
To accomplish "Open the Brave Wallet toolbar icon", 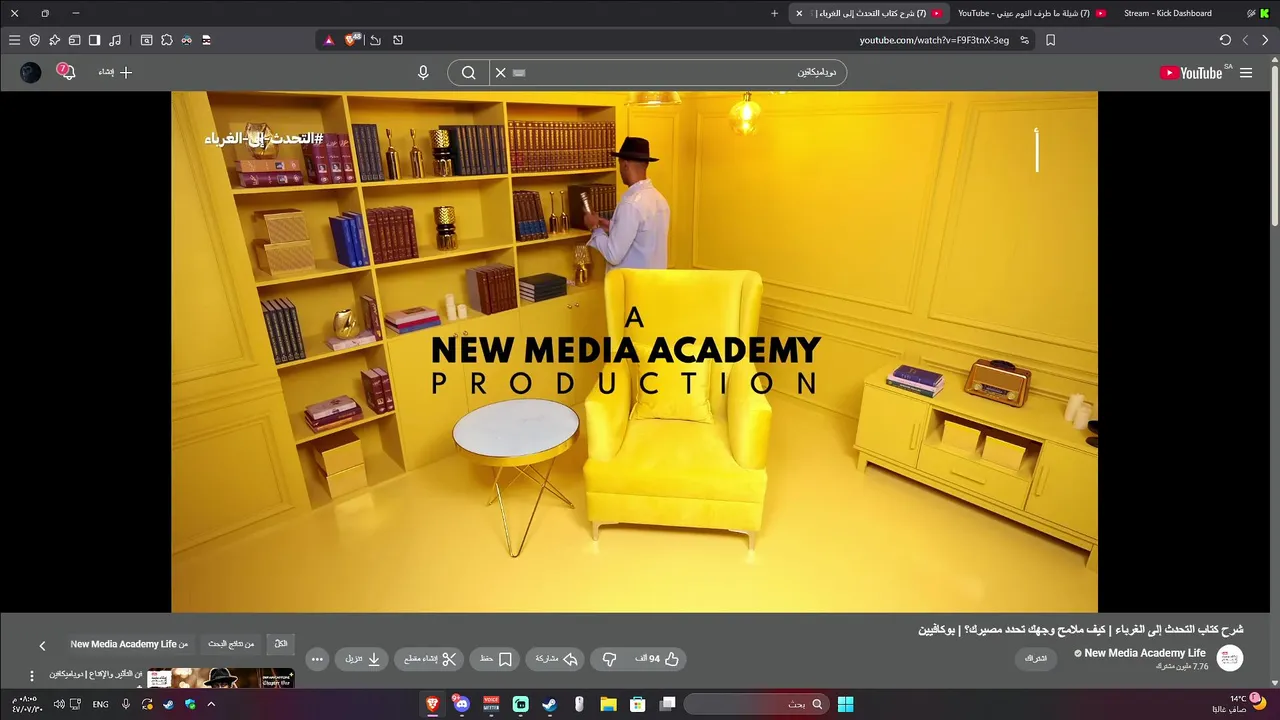I will coord(74,40).
